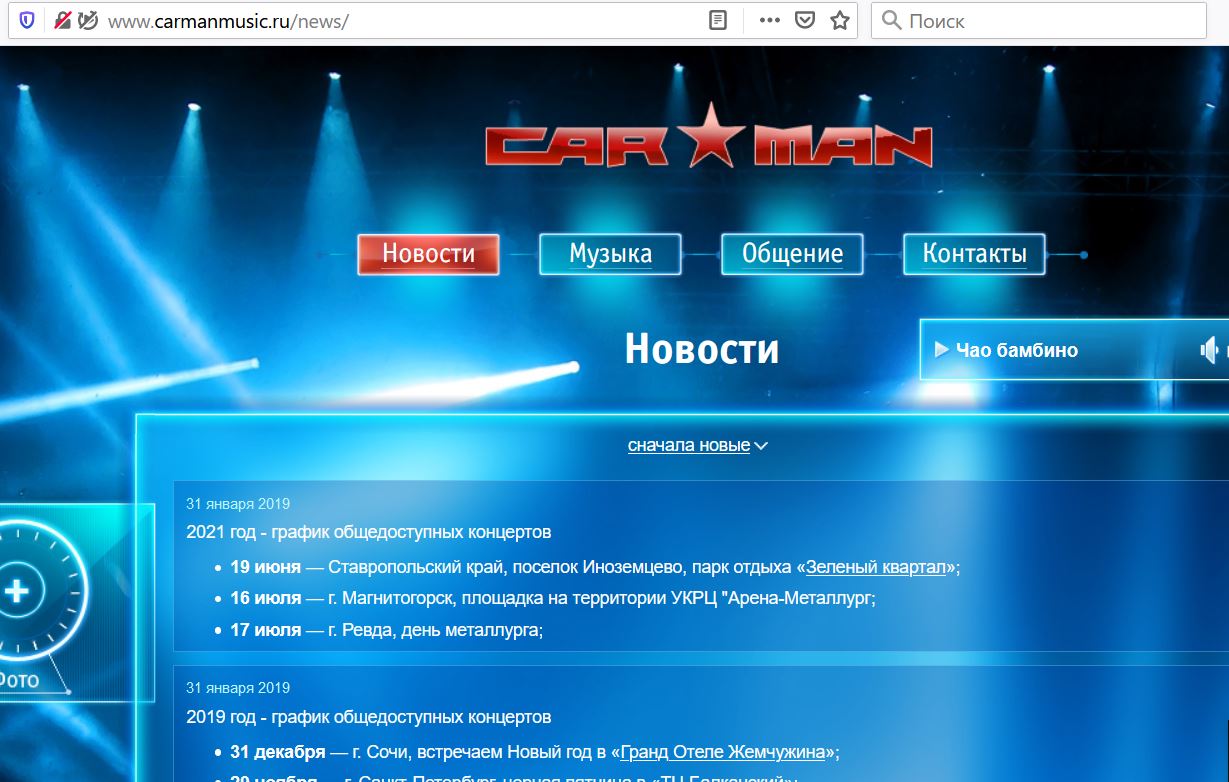Open the Новости menu tab
The image size is (1229, 782).
click(428, 254)
